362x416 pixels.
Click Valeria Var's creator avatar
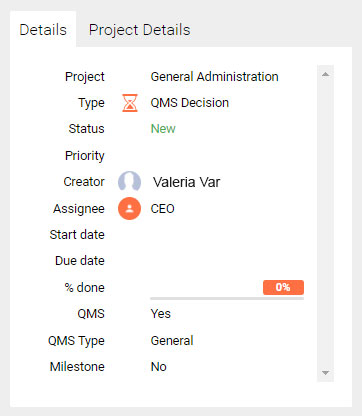[129, 182]
